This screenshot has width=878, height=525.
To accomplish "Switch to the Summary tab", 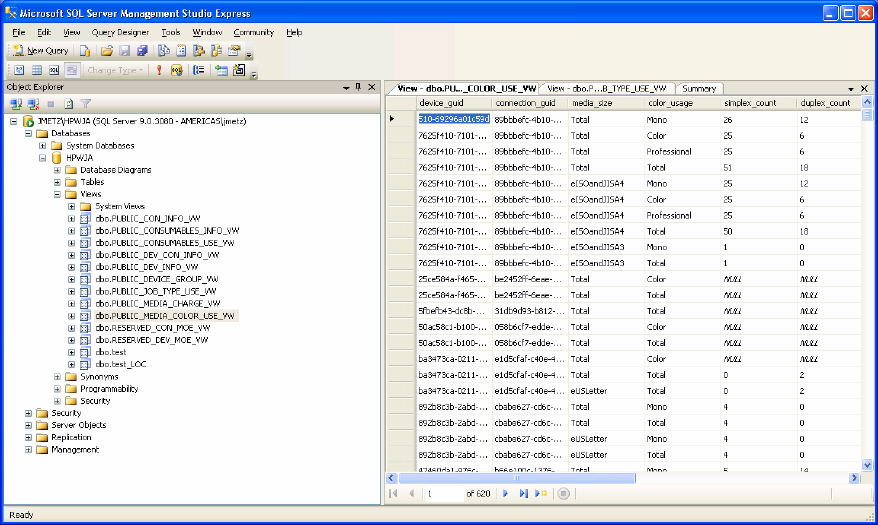I will click(x=698, y=89).
